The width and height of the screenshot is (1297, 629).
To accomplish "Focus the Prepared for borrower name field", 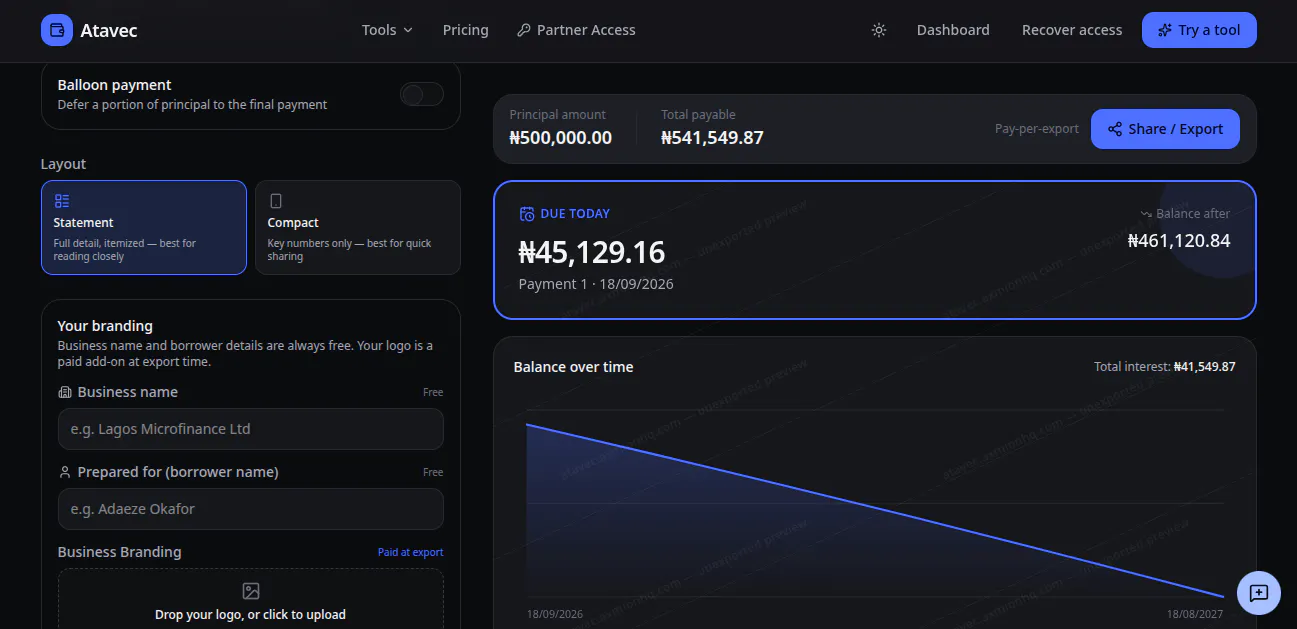I will point(251,509).
